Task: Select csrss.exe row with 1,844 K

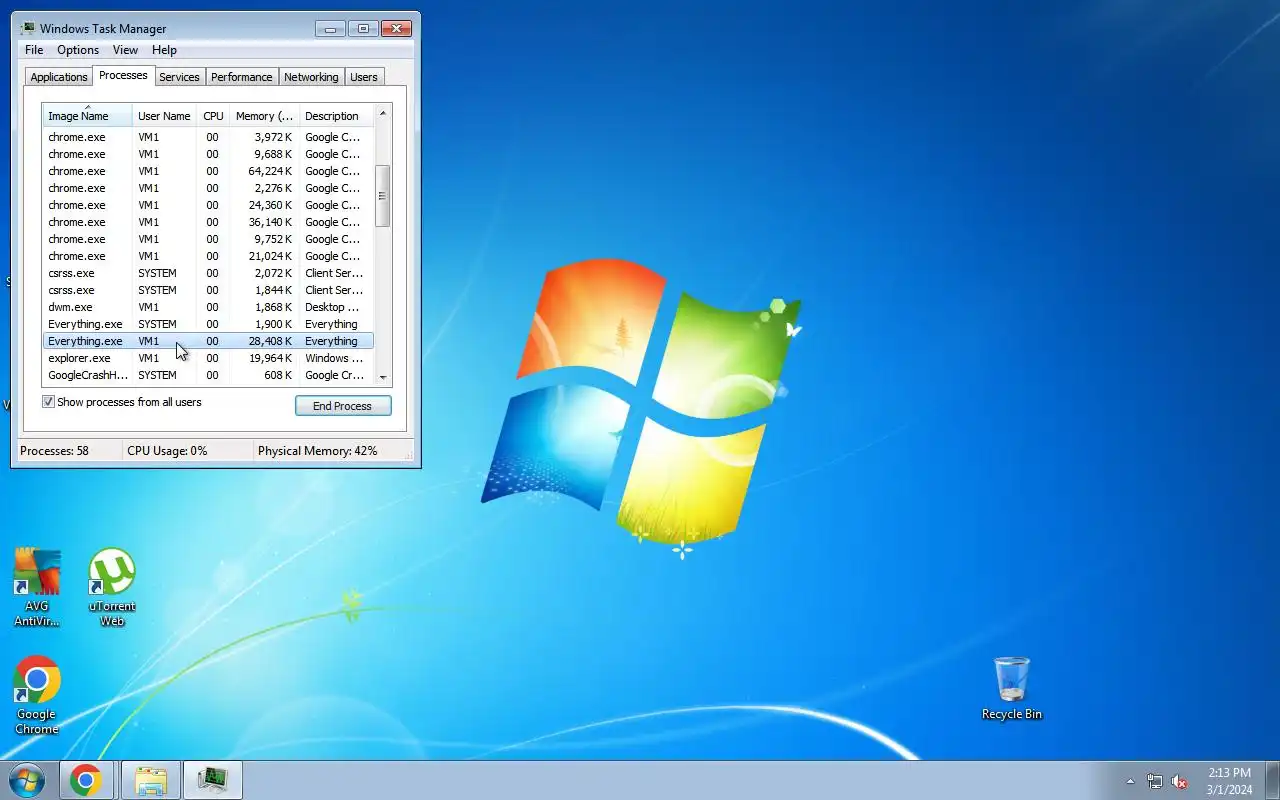Action: (208, 290)
